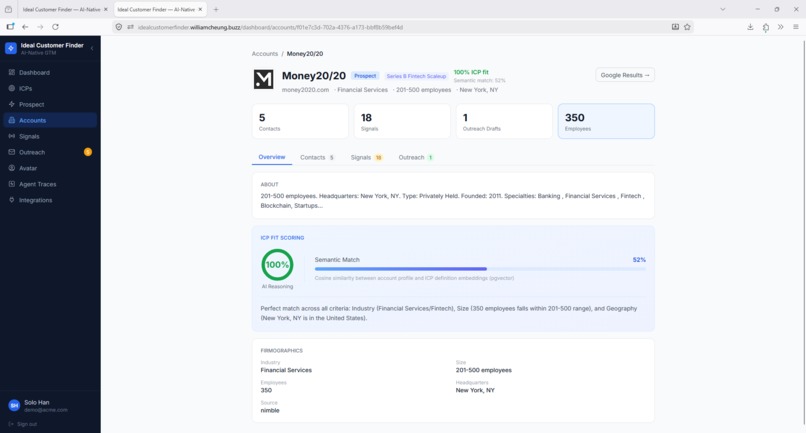Bookmark this page with the star icon
806x433 pixels.
coord(687,27)
